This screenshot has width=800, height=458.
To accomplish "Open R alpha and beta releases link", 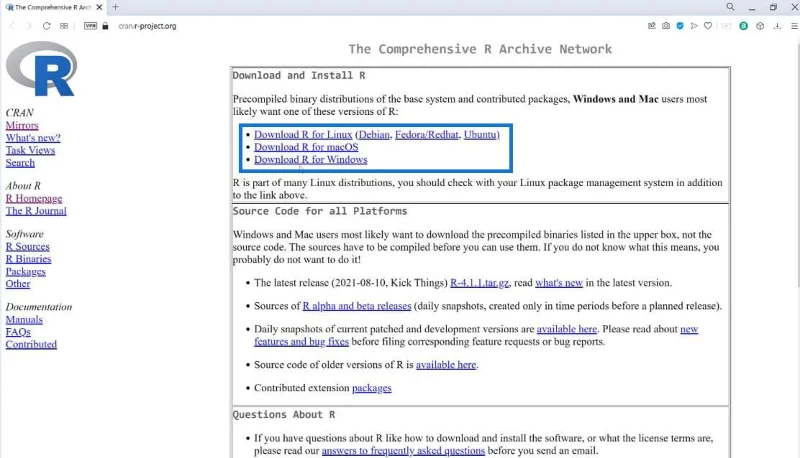I will coord(357,306).
